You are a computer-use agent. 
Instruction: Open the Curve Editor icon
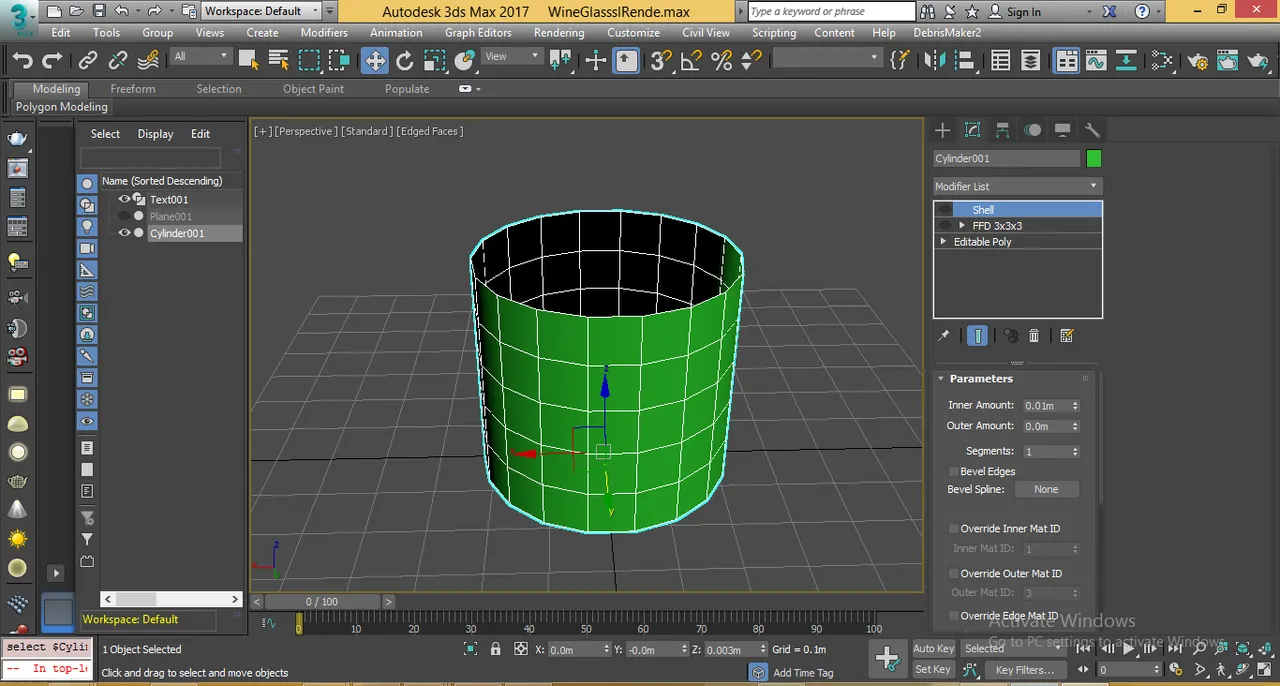click(x=1096, y=61)
